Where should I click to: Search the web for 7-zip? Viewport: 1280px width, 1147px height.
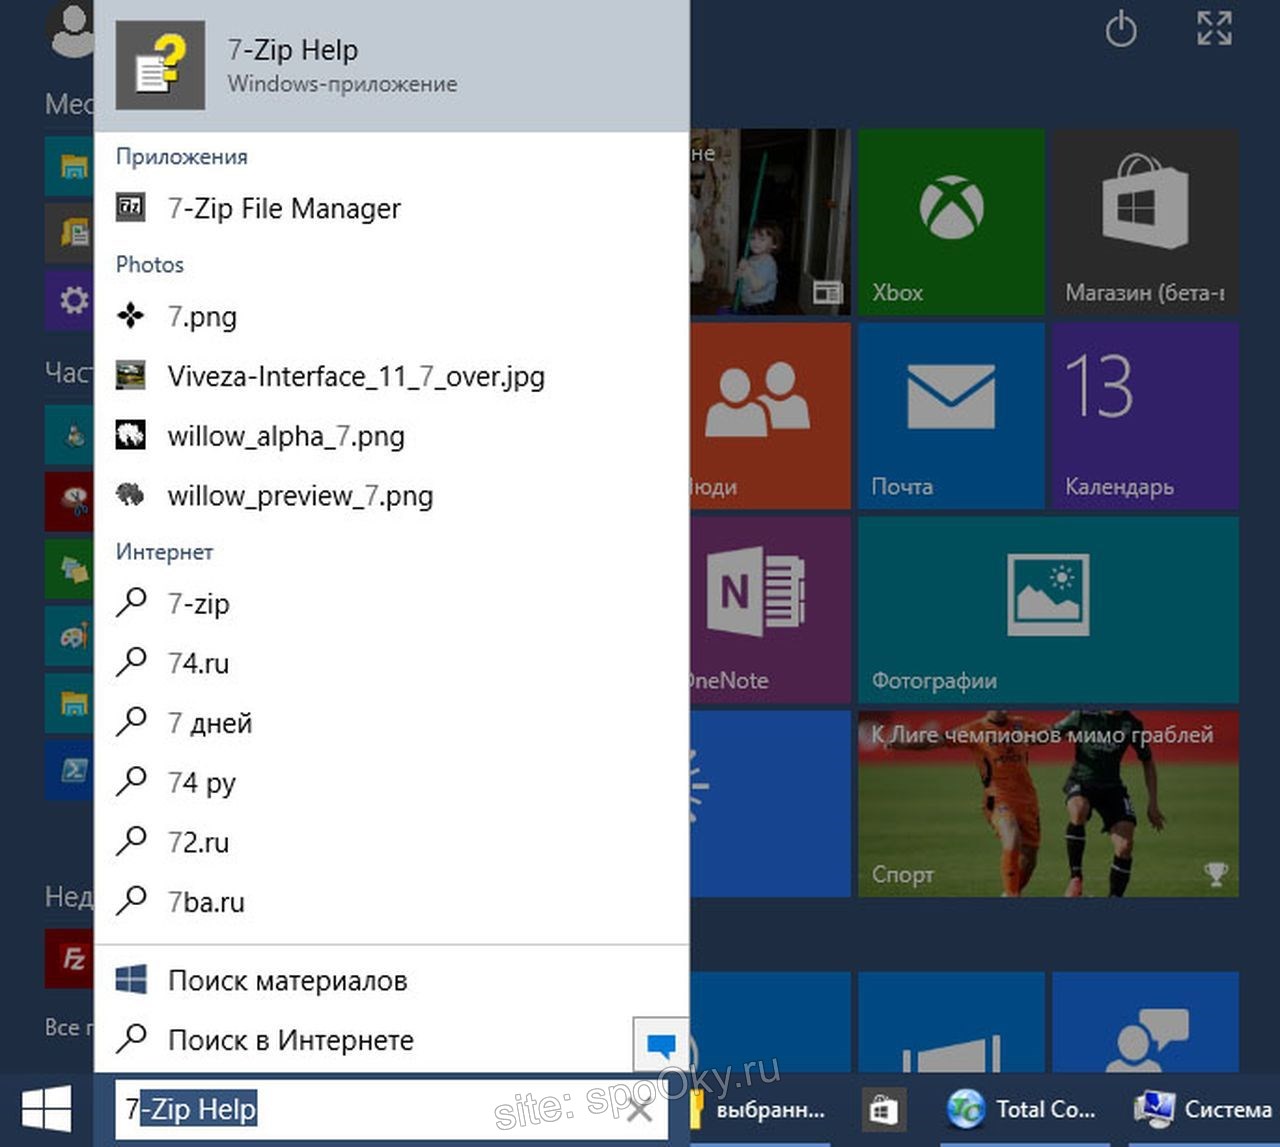pos(392,603)
